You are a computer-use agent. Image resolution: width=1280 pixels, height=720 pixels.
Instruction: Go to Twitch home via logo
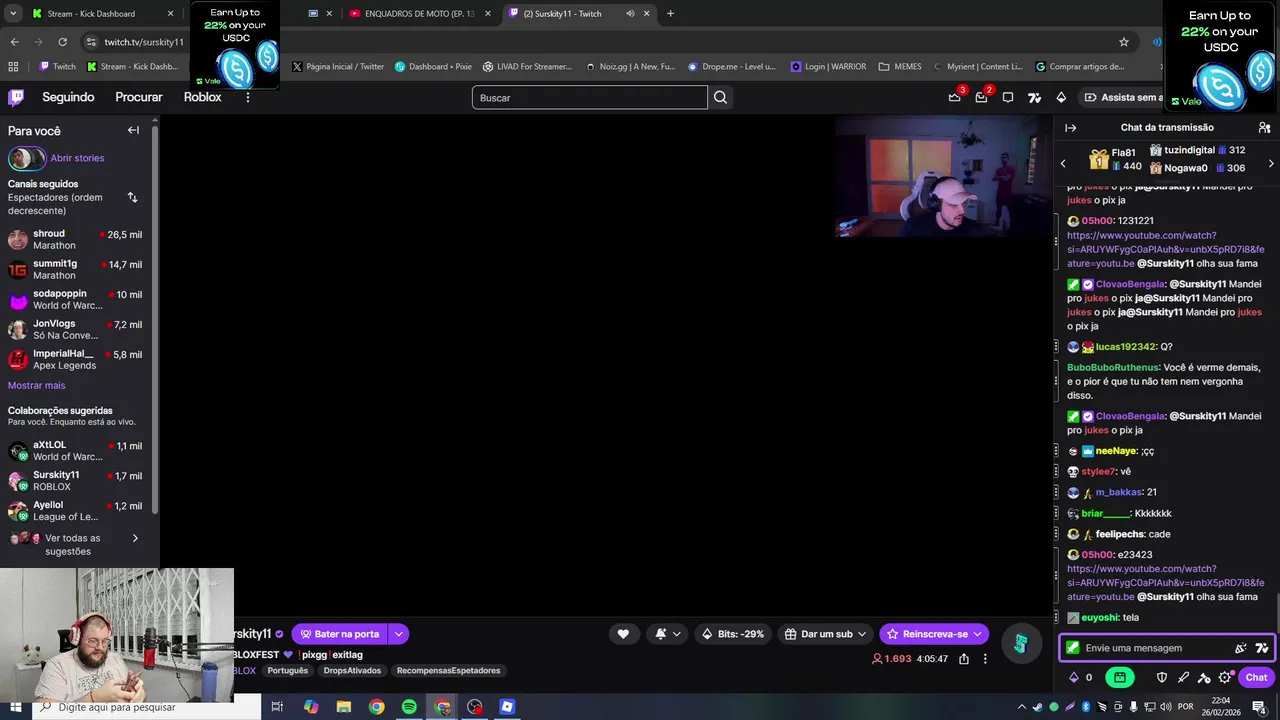[x=16, y=97]
